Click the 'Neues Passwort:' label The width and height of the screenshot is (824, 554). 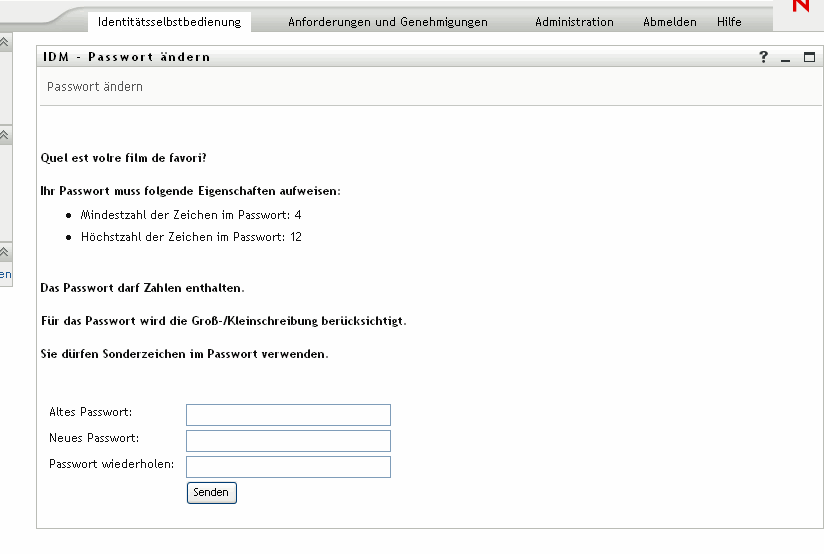(x=94, y=438)
